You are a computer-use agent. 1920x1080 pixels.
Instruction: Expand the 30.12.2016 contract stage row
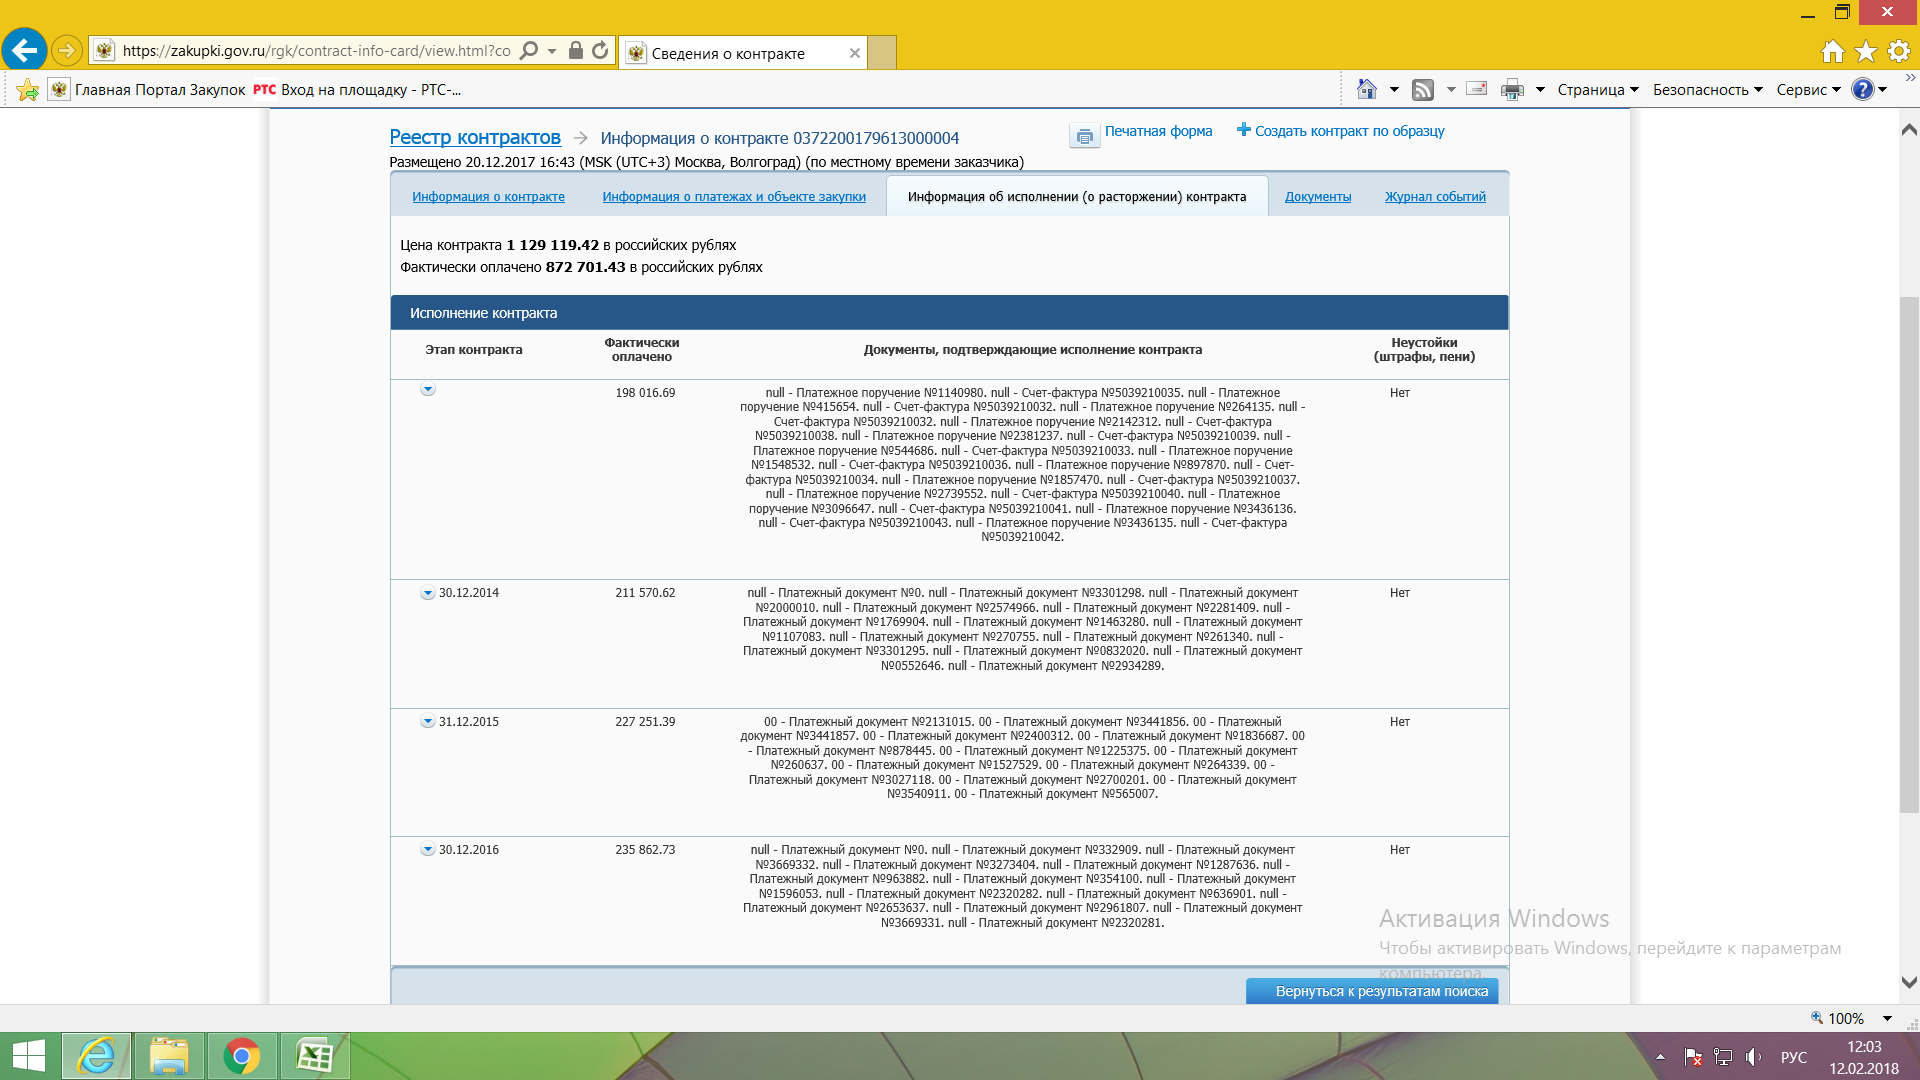click(x=428, y=850)
